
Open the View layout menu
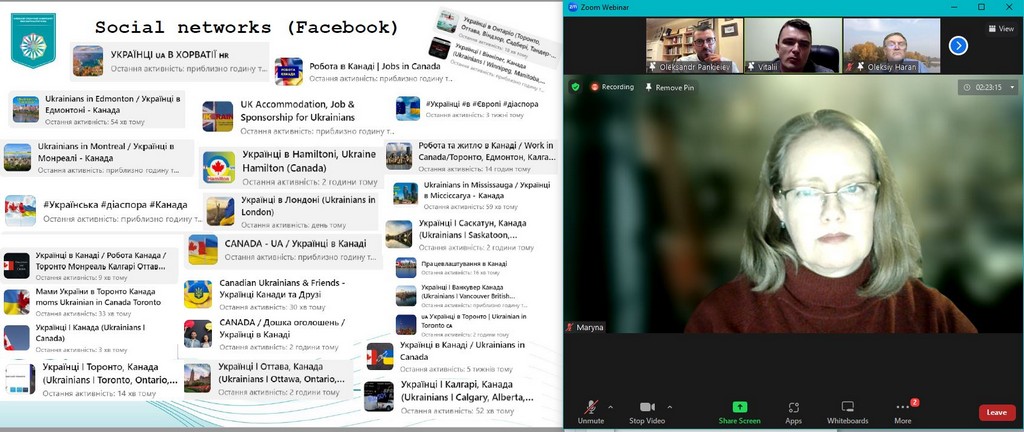[999, 29]
